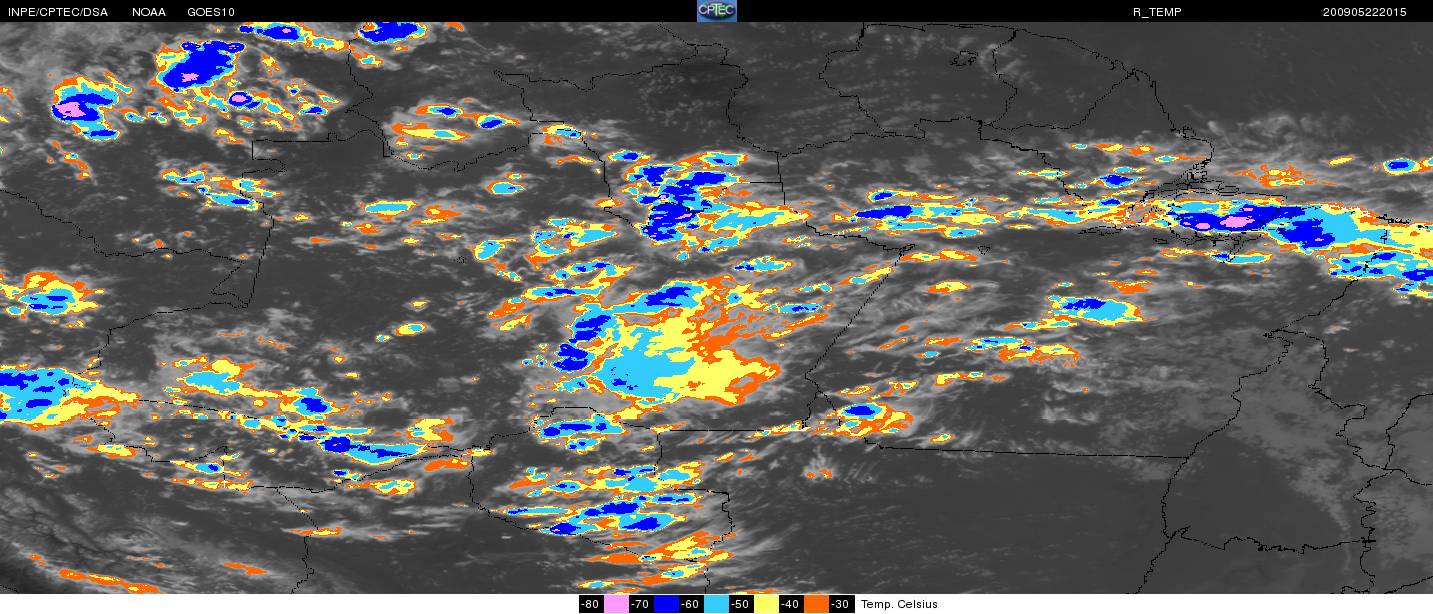
Task: Click the GOES10 satellite label
Action: click(x=212, y=12)
